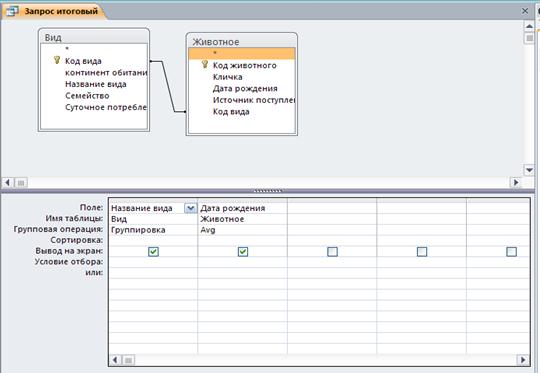Click left arrow of design grid horizontal scrollbar
The width and height of the screenshot is (540, 373).
click(x=115, y=360)
